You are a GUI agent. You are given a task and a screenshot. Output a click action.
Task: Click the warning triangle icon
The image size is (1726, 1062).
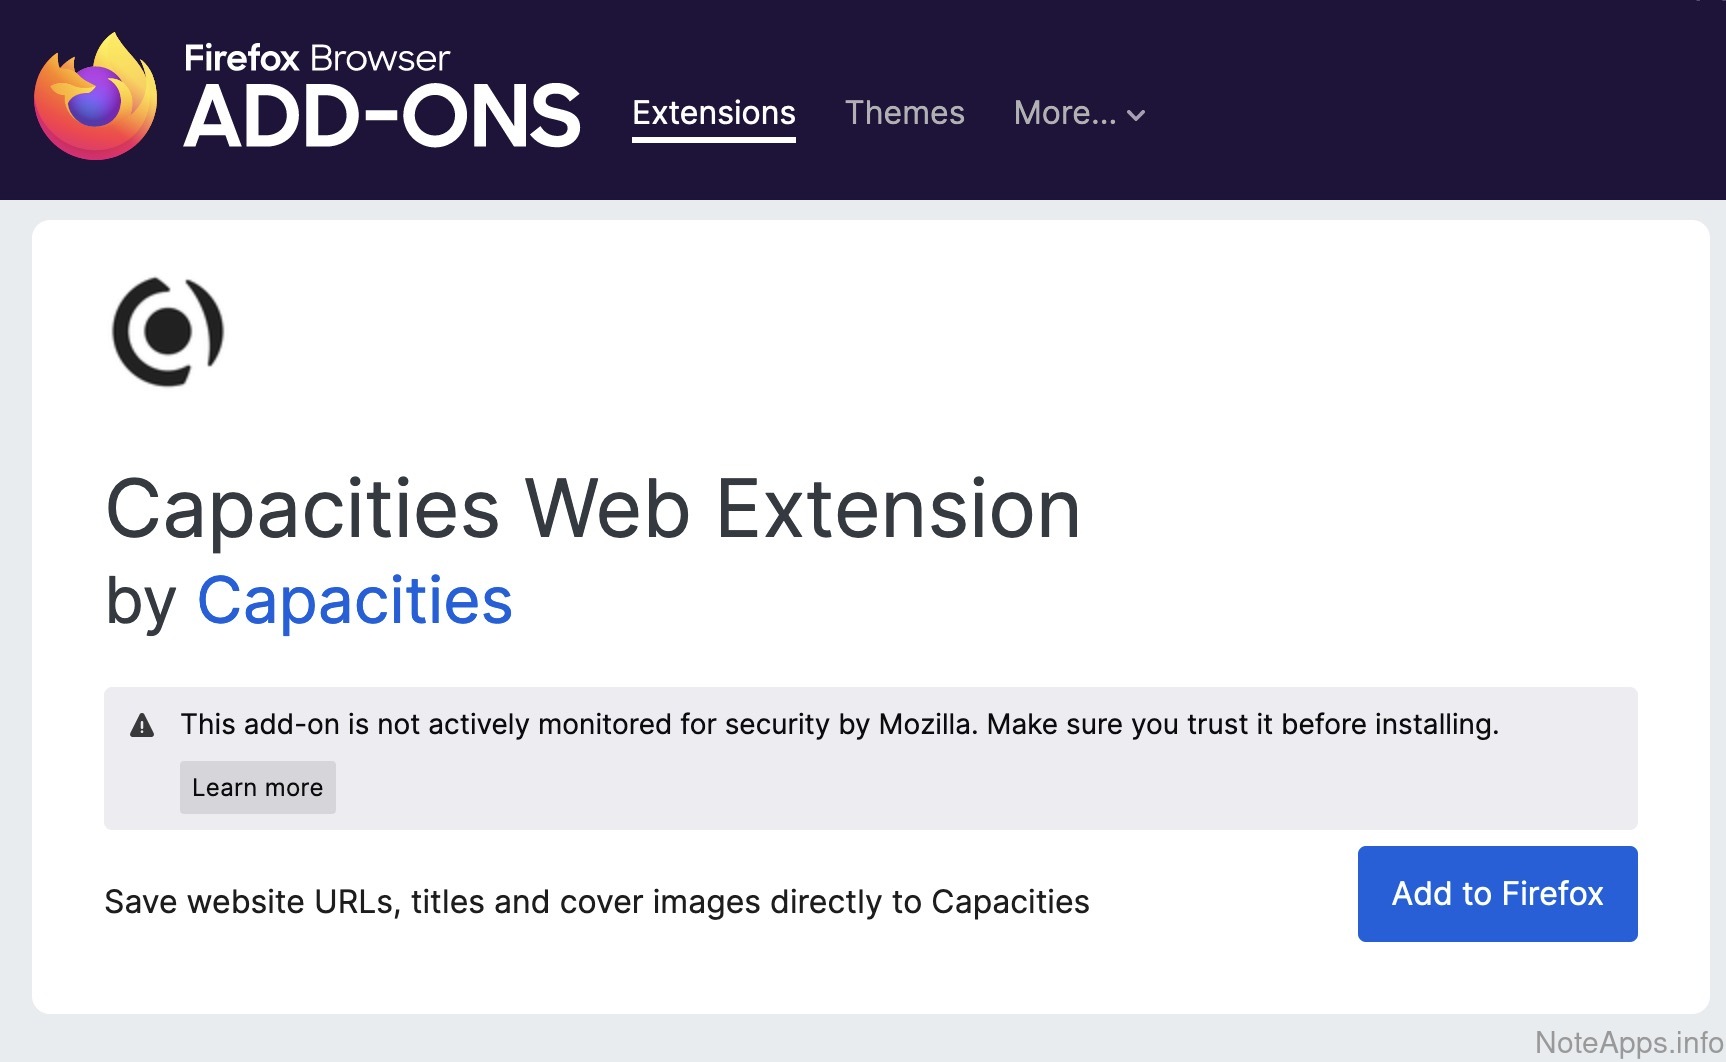tap(142, 726)
